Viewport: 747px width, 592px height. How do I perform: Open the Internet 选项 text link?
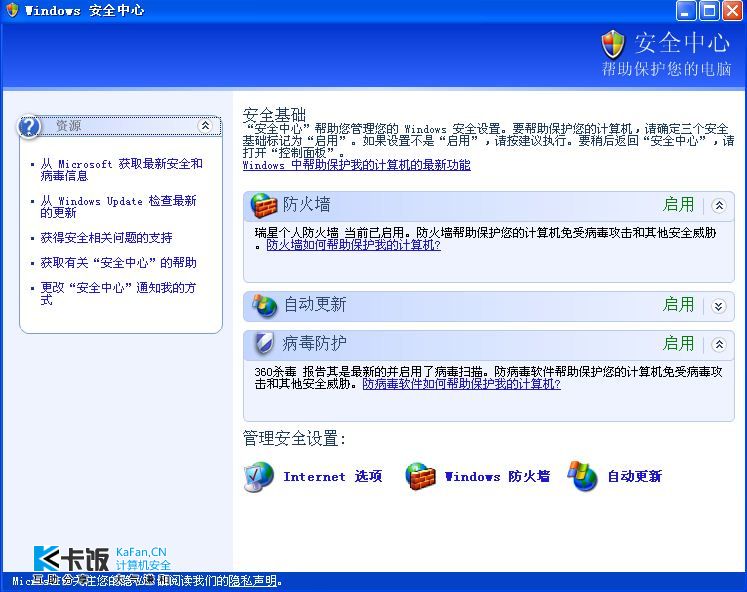click(333, 476)
